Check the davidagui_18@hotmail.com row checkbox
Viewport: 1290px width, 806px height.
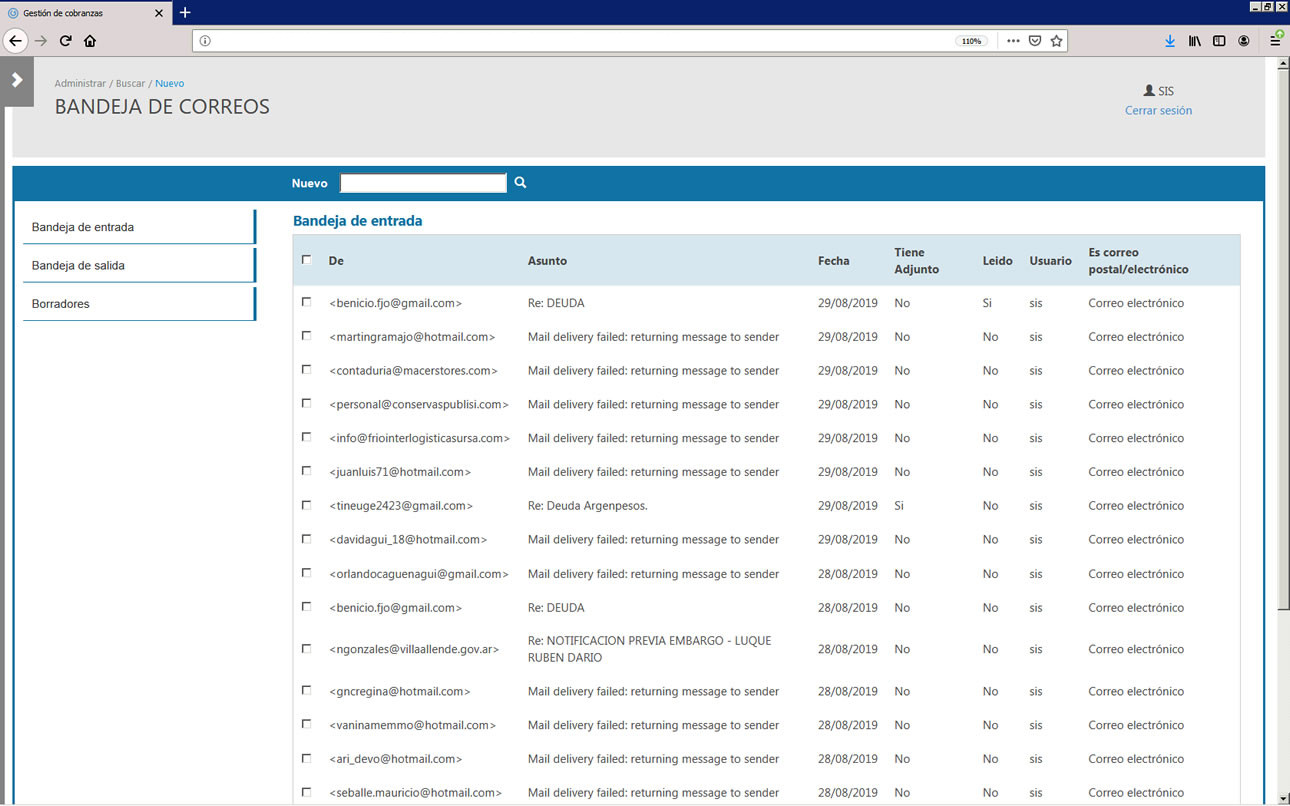coord(306,539)
